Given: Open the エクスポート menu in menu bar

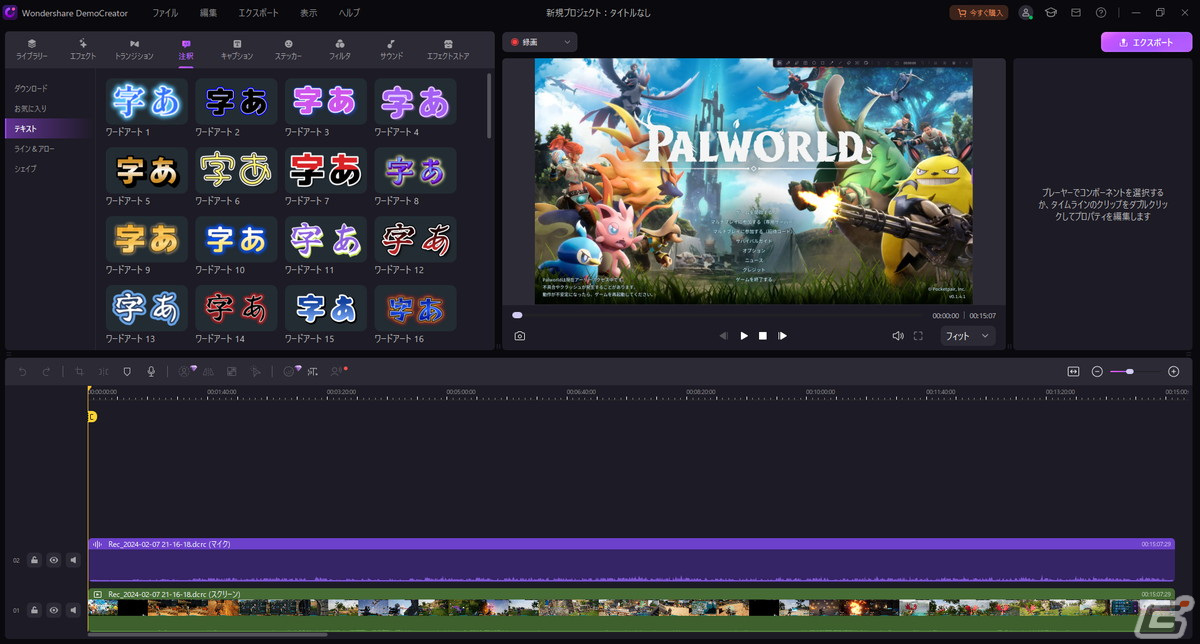Looking at the screenshot, I should pyautogui.click(x=259, y=13).
